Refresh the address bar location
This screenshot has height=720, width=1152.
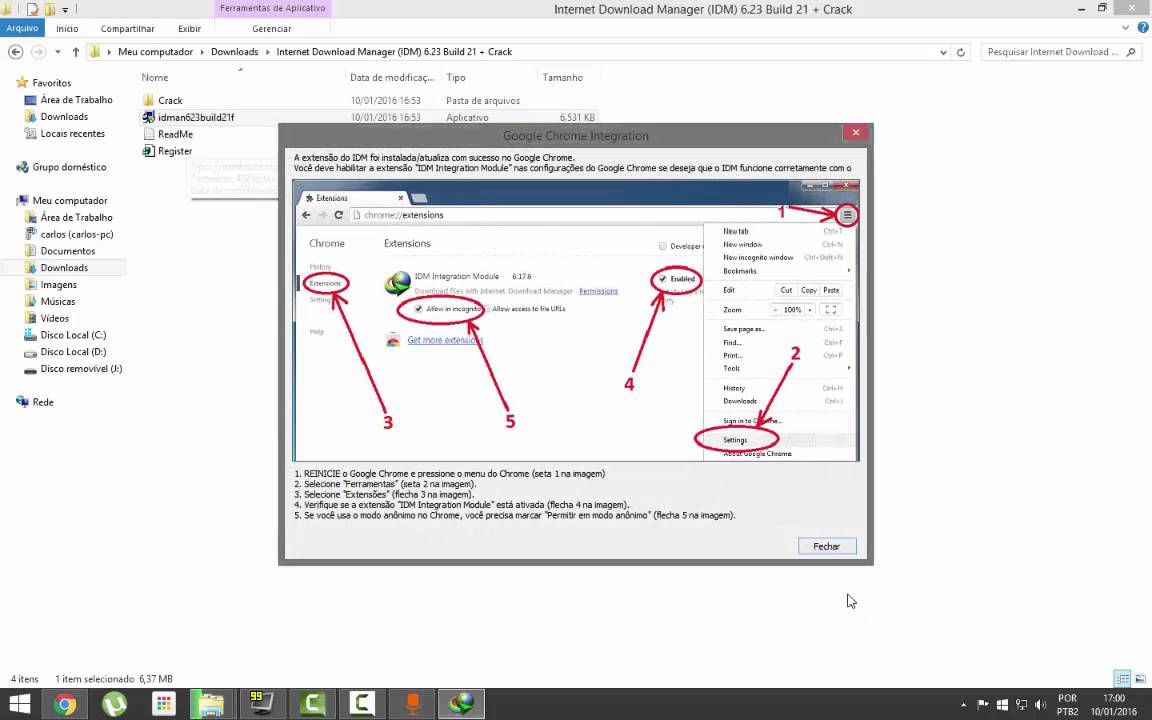tap(960, 52)
